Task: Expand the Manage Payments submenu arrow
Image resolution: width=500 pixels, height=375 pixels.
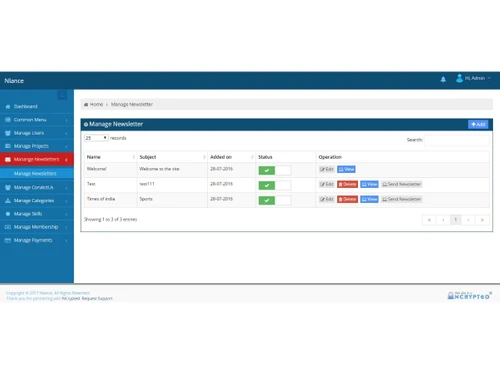Action: click(66, 240)
